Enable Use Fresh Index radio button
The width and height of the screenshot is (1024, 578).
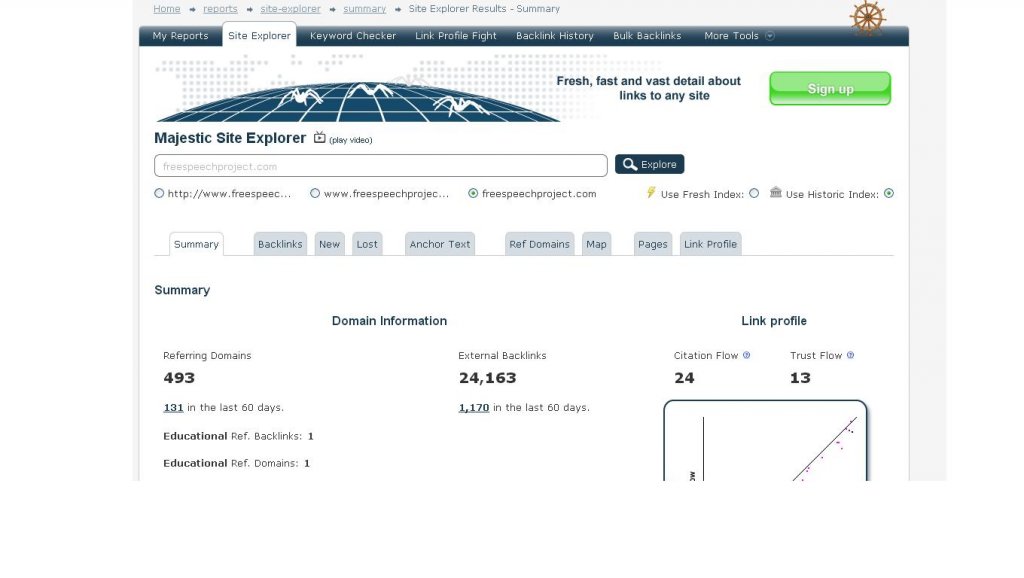(x=754, y=193)
